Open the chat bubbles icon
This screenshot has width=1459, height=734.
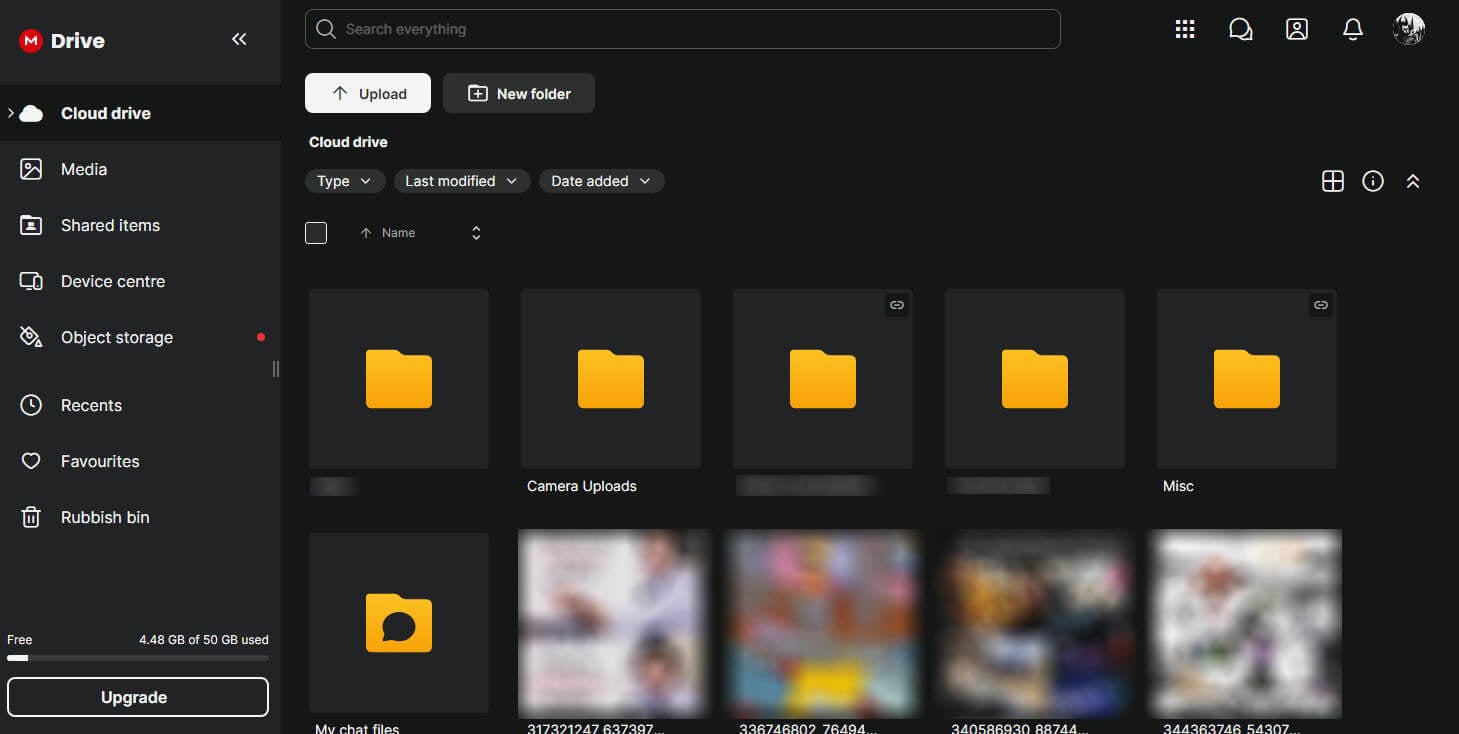tap(1241, 29)
